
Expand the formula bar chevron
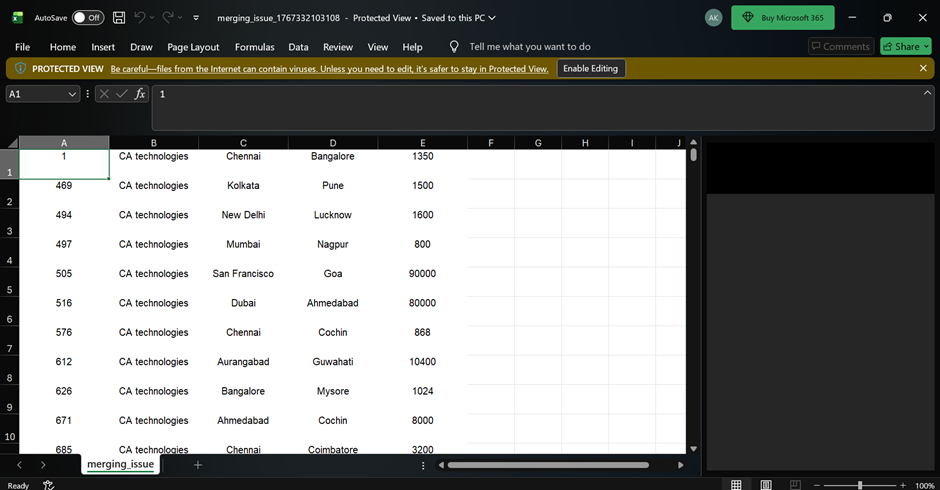tap(927, 93)
